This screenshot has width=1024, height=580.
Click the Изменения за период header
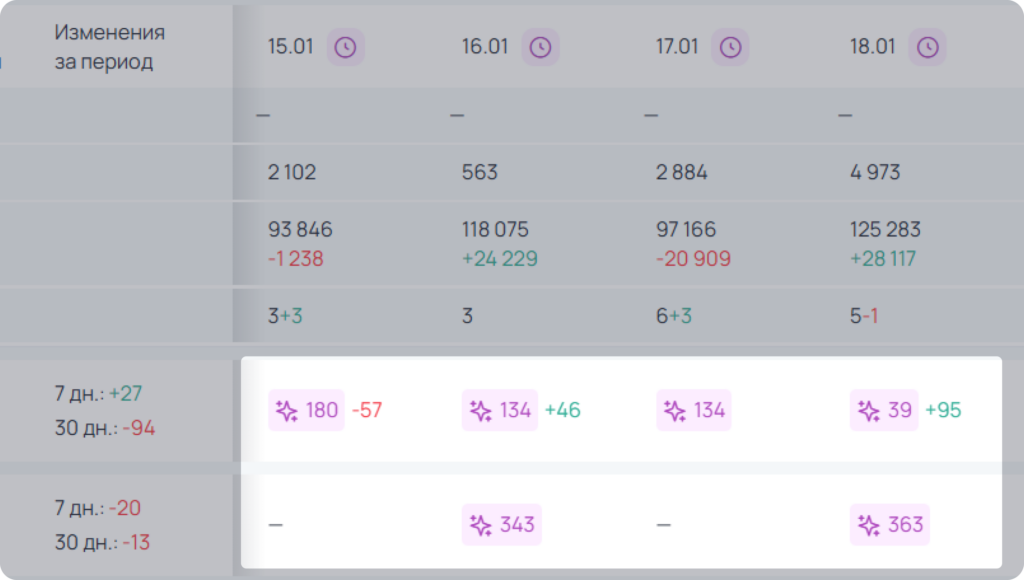pyautogui.click(x=109, y=47)
